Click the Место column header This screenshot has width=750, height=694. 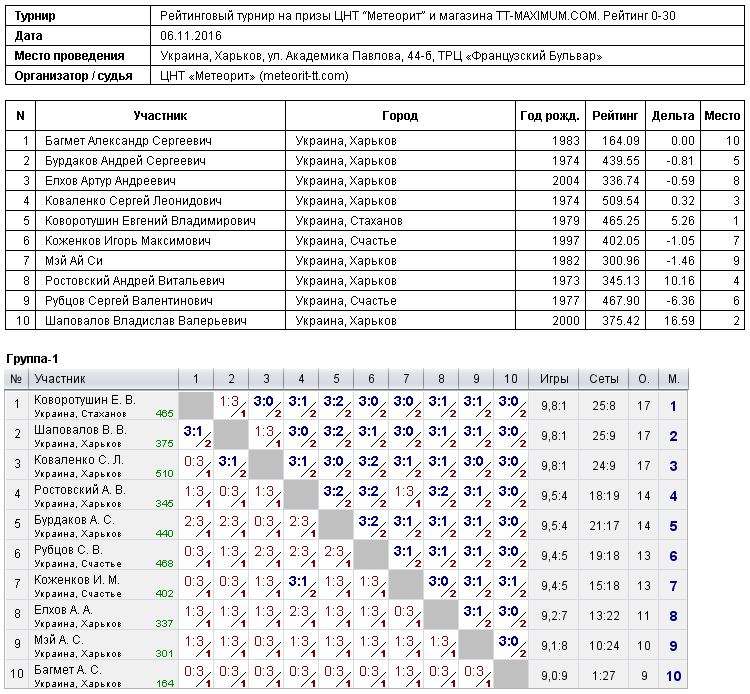pos(722,116)
